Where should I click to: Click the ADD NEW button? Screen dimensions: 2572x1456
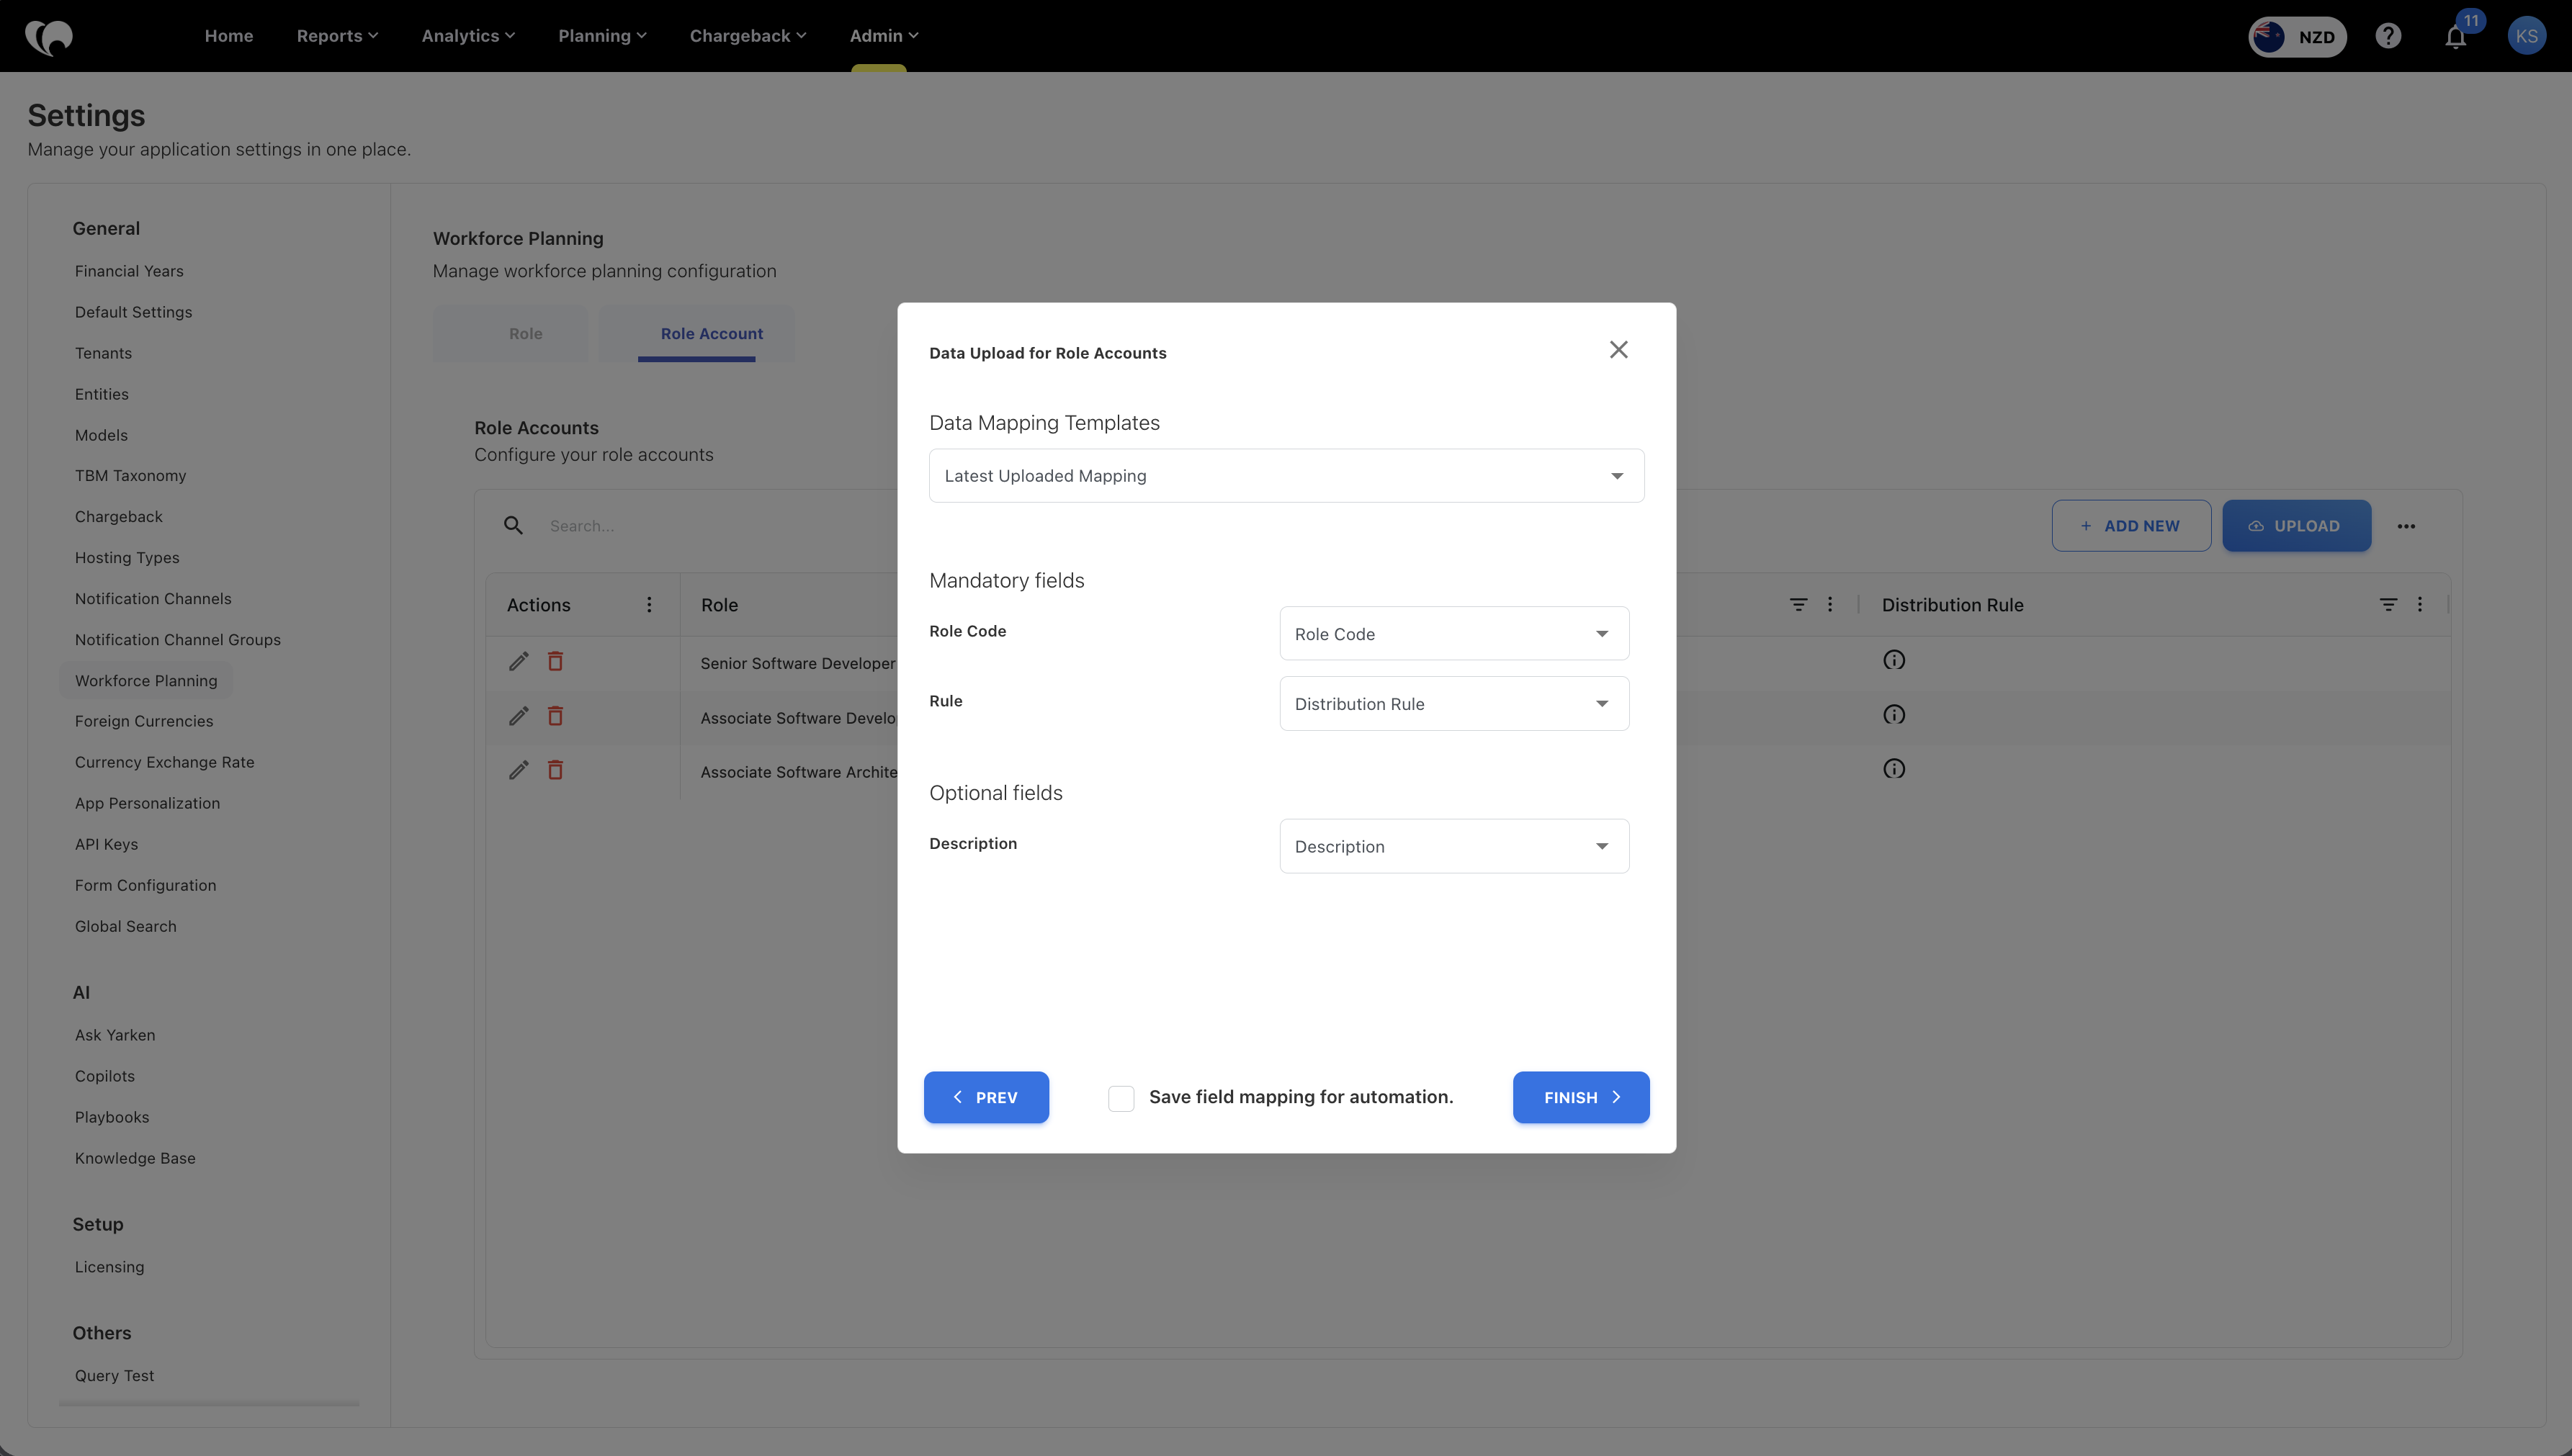click(2131, 526)
